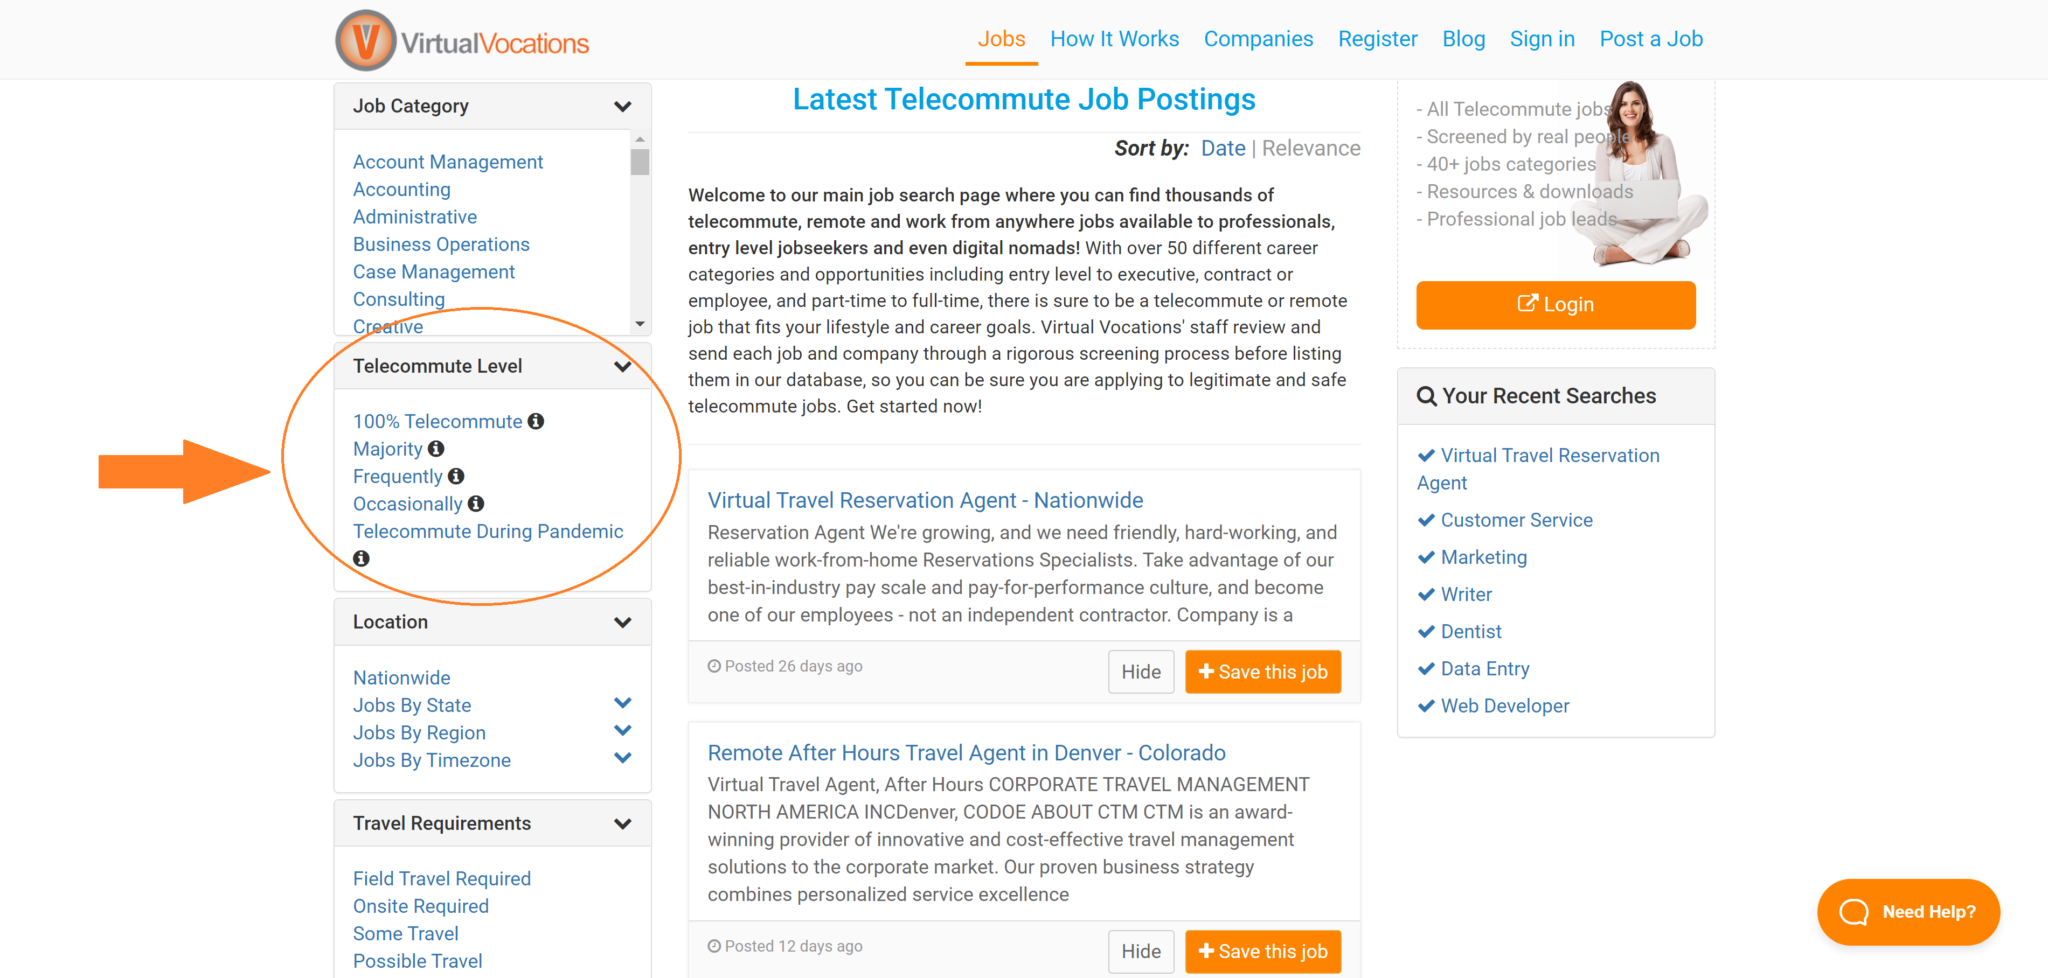
Task: Click info icon beside Frequently
Action: coord(456,476)
